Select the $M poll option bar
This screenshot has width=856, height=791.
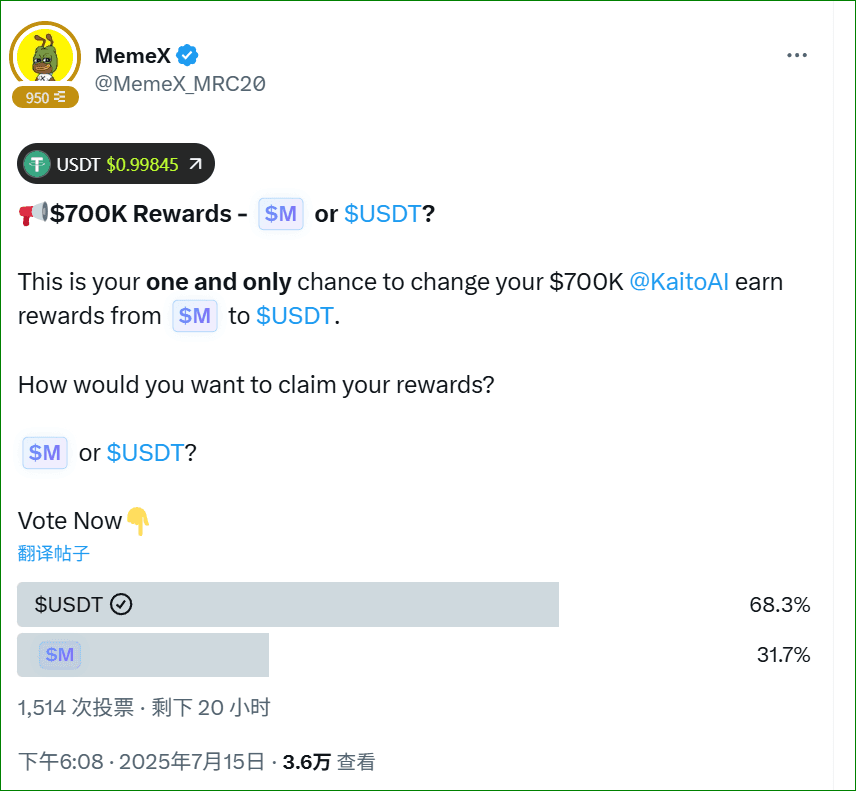(x=143, y=655)
